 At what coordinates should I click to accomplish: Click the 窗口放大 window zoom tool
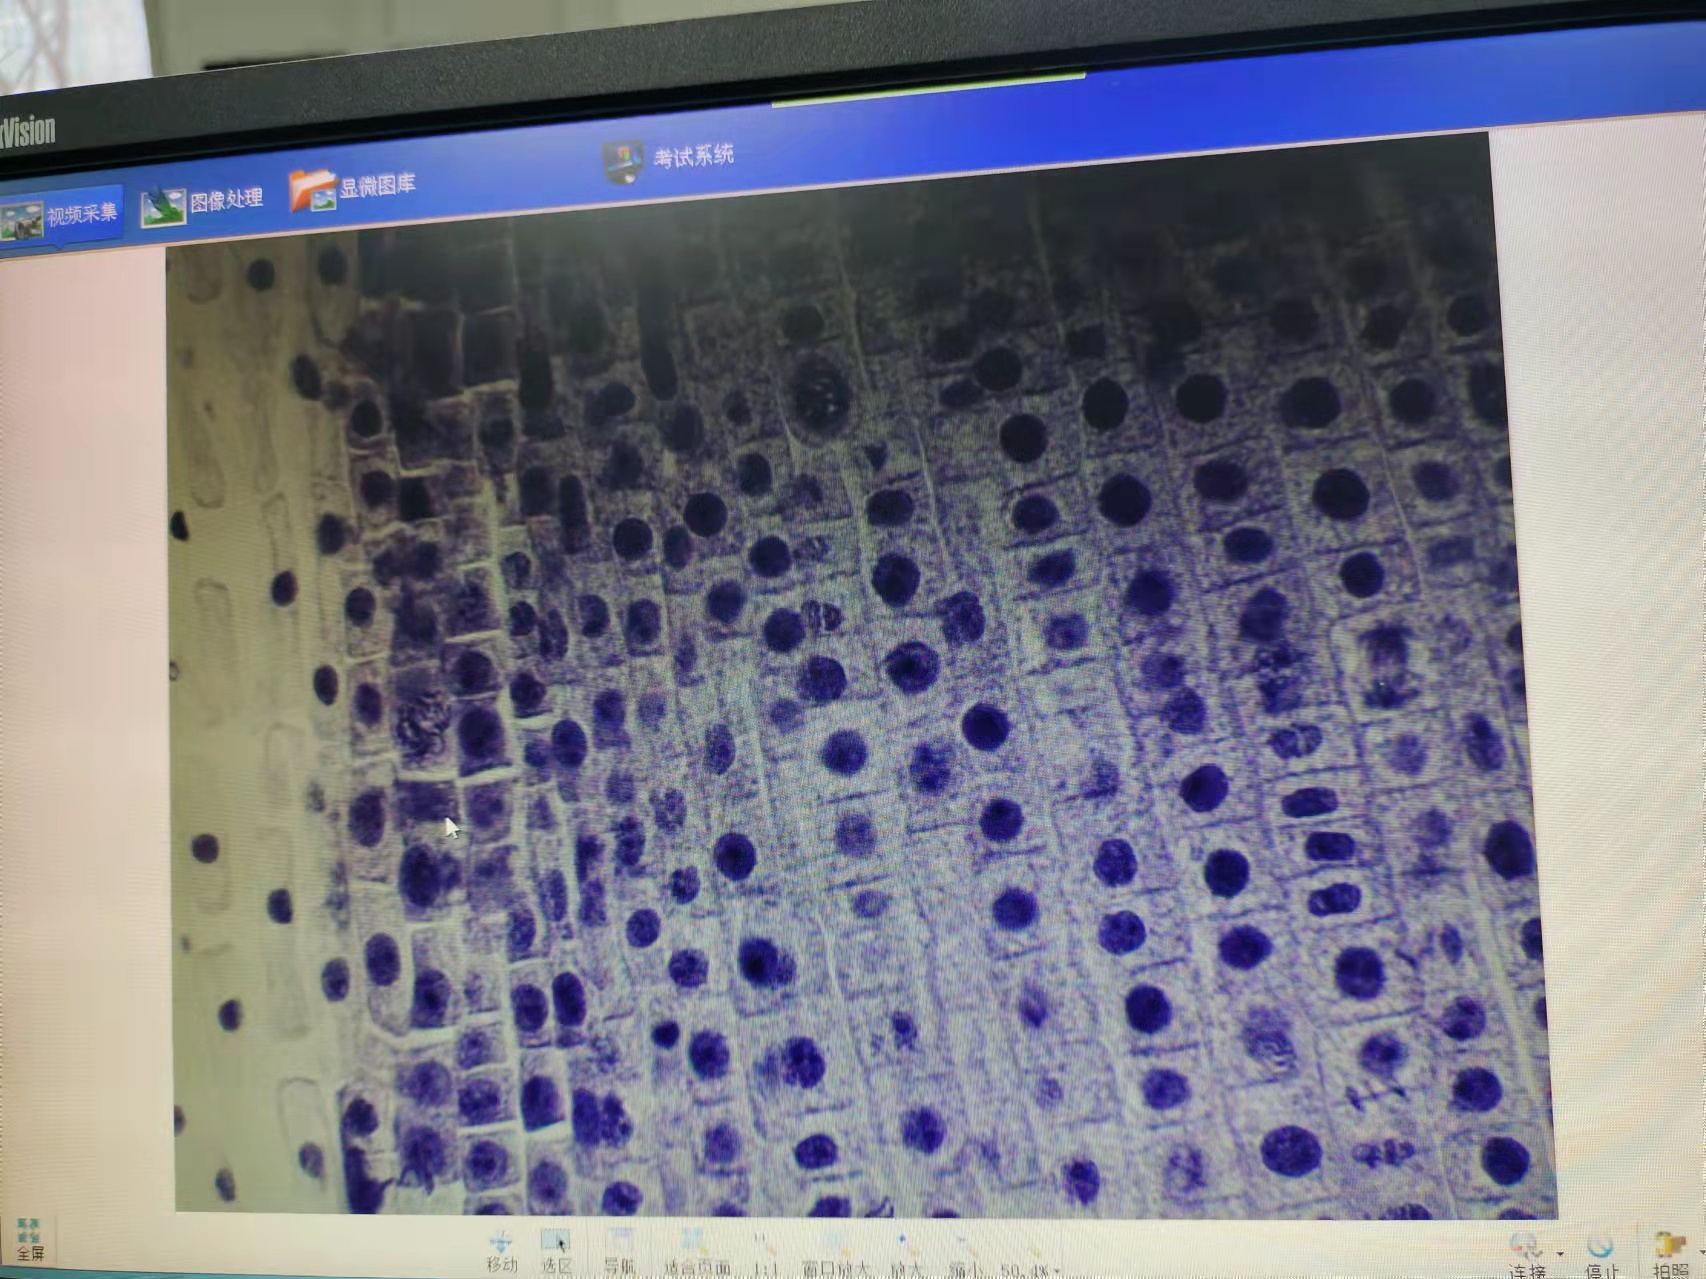point(835,1251)
